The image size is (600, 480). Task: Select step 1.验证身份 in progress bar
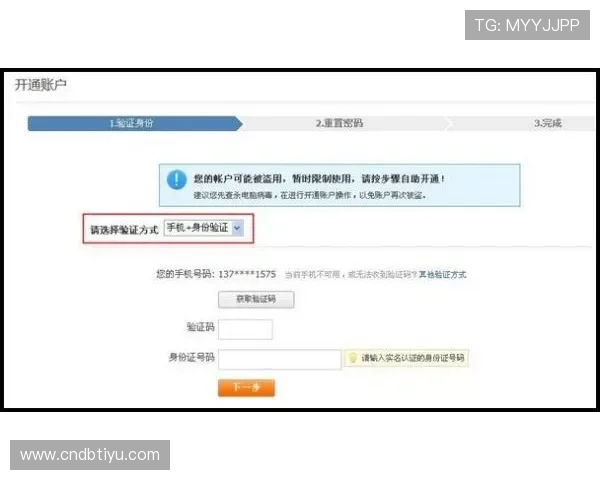[135, 123]
